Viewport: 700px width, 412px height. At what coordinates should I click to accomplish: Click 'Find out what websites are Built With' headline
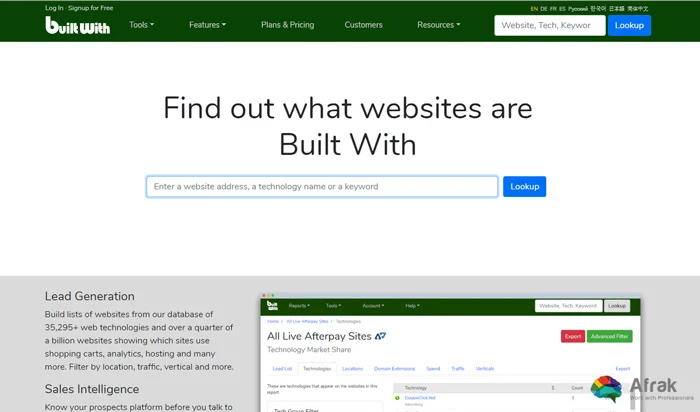[x=348, y=126]
